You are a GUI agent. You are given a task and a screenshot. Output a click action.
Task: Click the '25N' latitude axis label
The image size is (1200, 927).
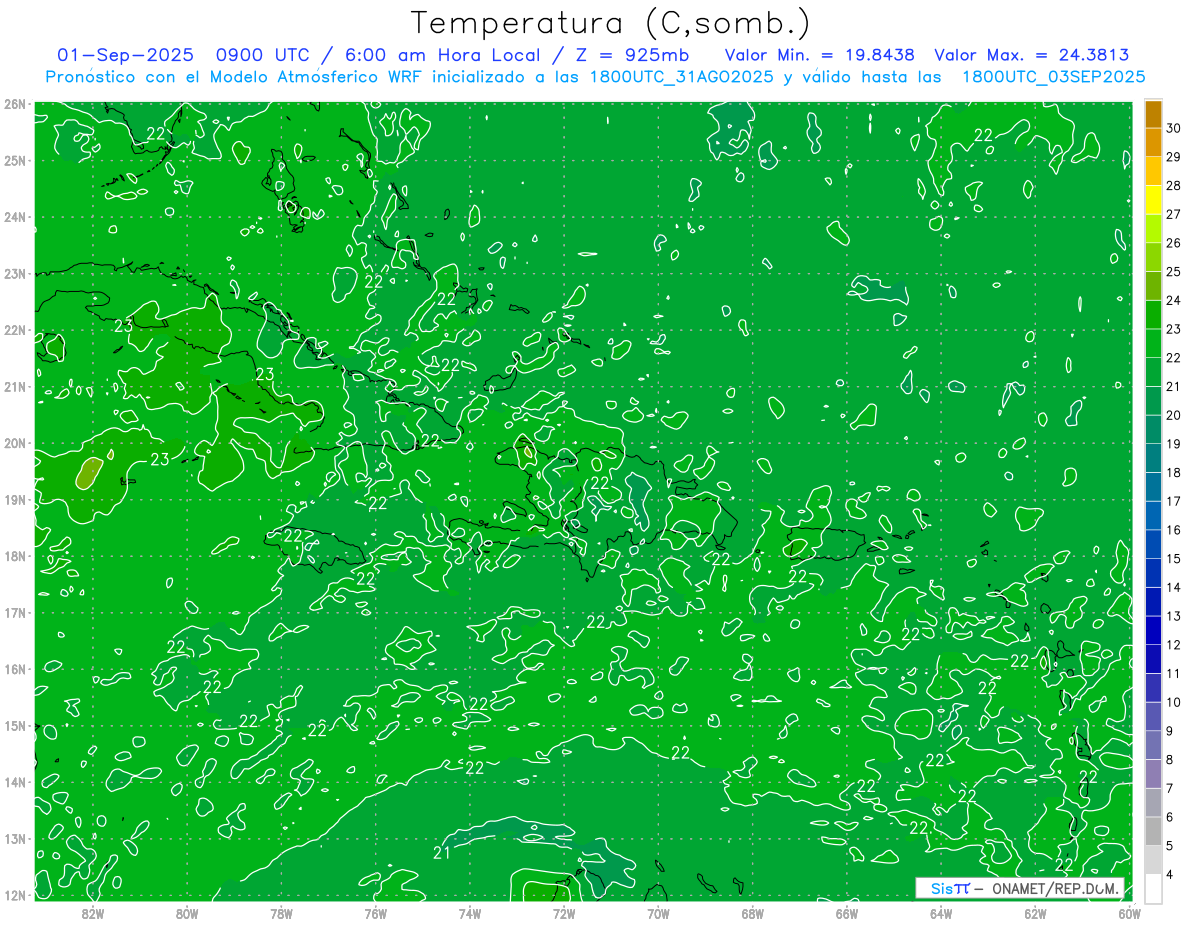15,160
